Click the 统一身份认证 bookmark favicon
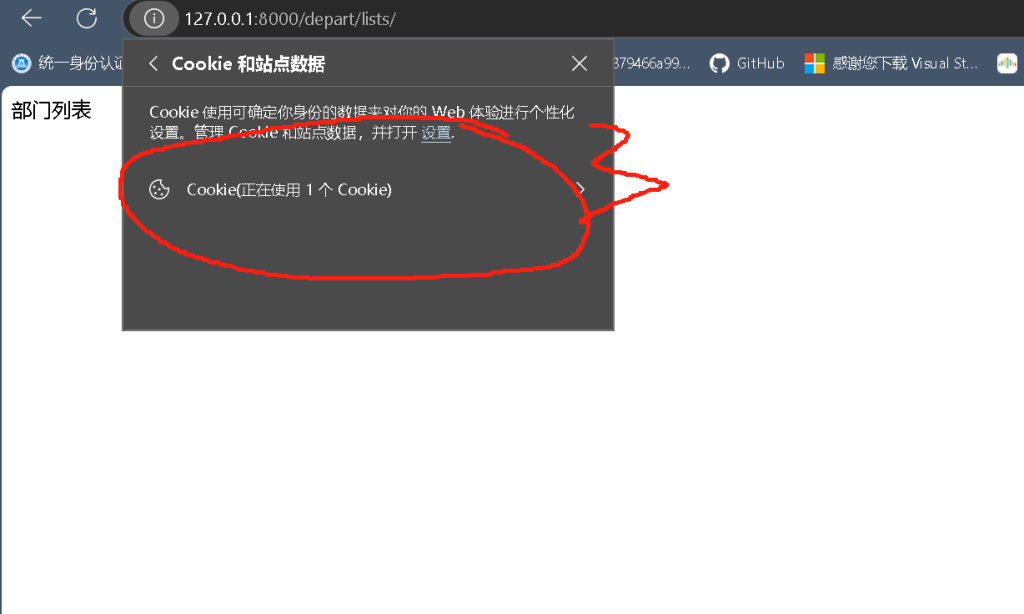The height and width of the screenshot is (614, 1024). (21, 63)
